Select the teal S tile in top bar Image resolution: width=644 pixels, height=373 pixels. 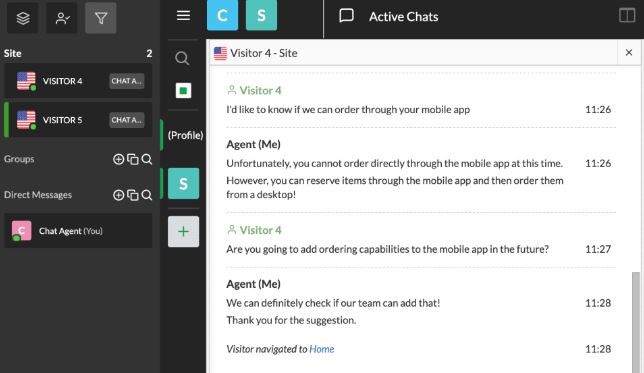coord(261,15)
